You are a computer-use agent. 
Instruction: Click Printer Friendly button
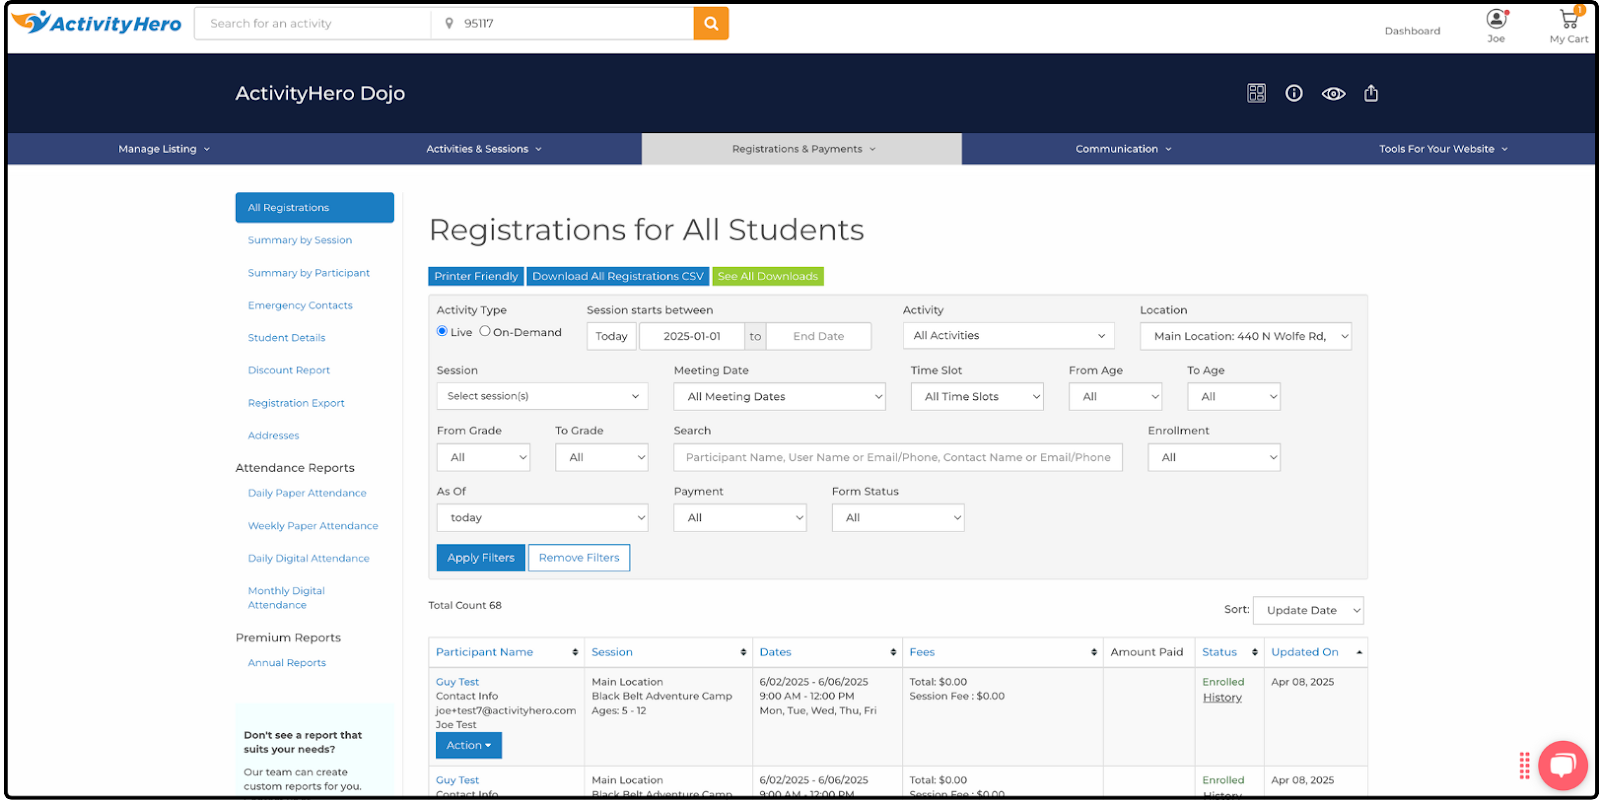coord(476,276)
